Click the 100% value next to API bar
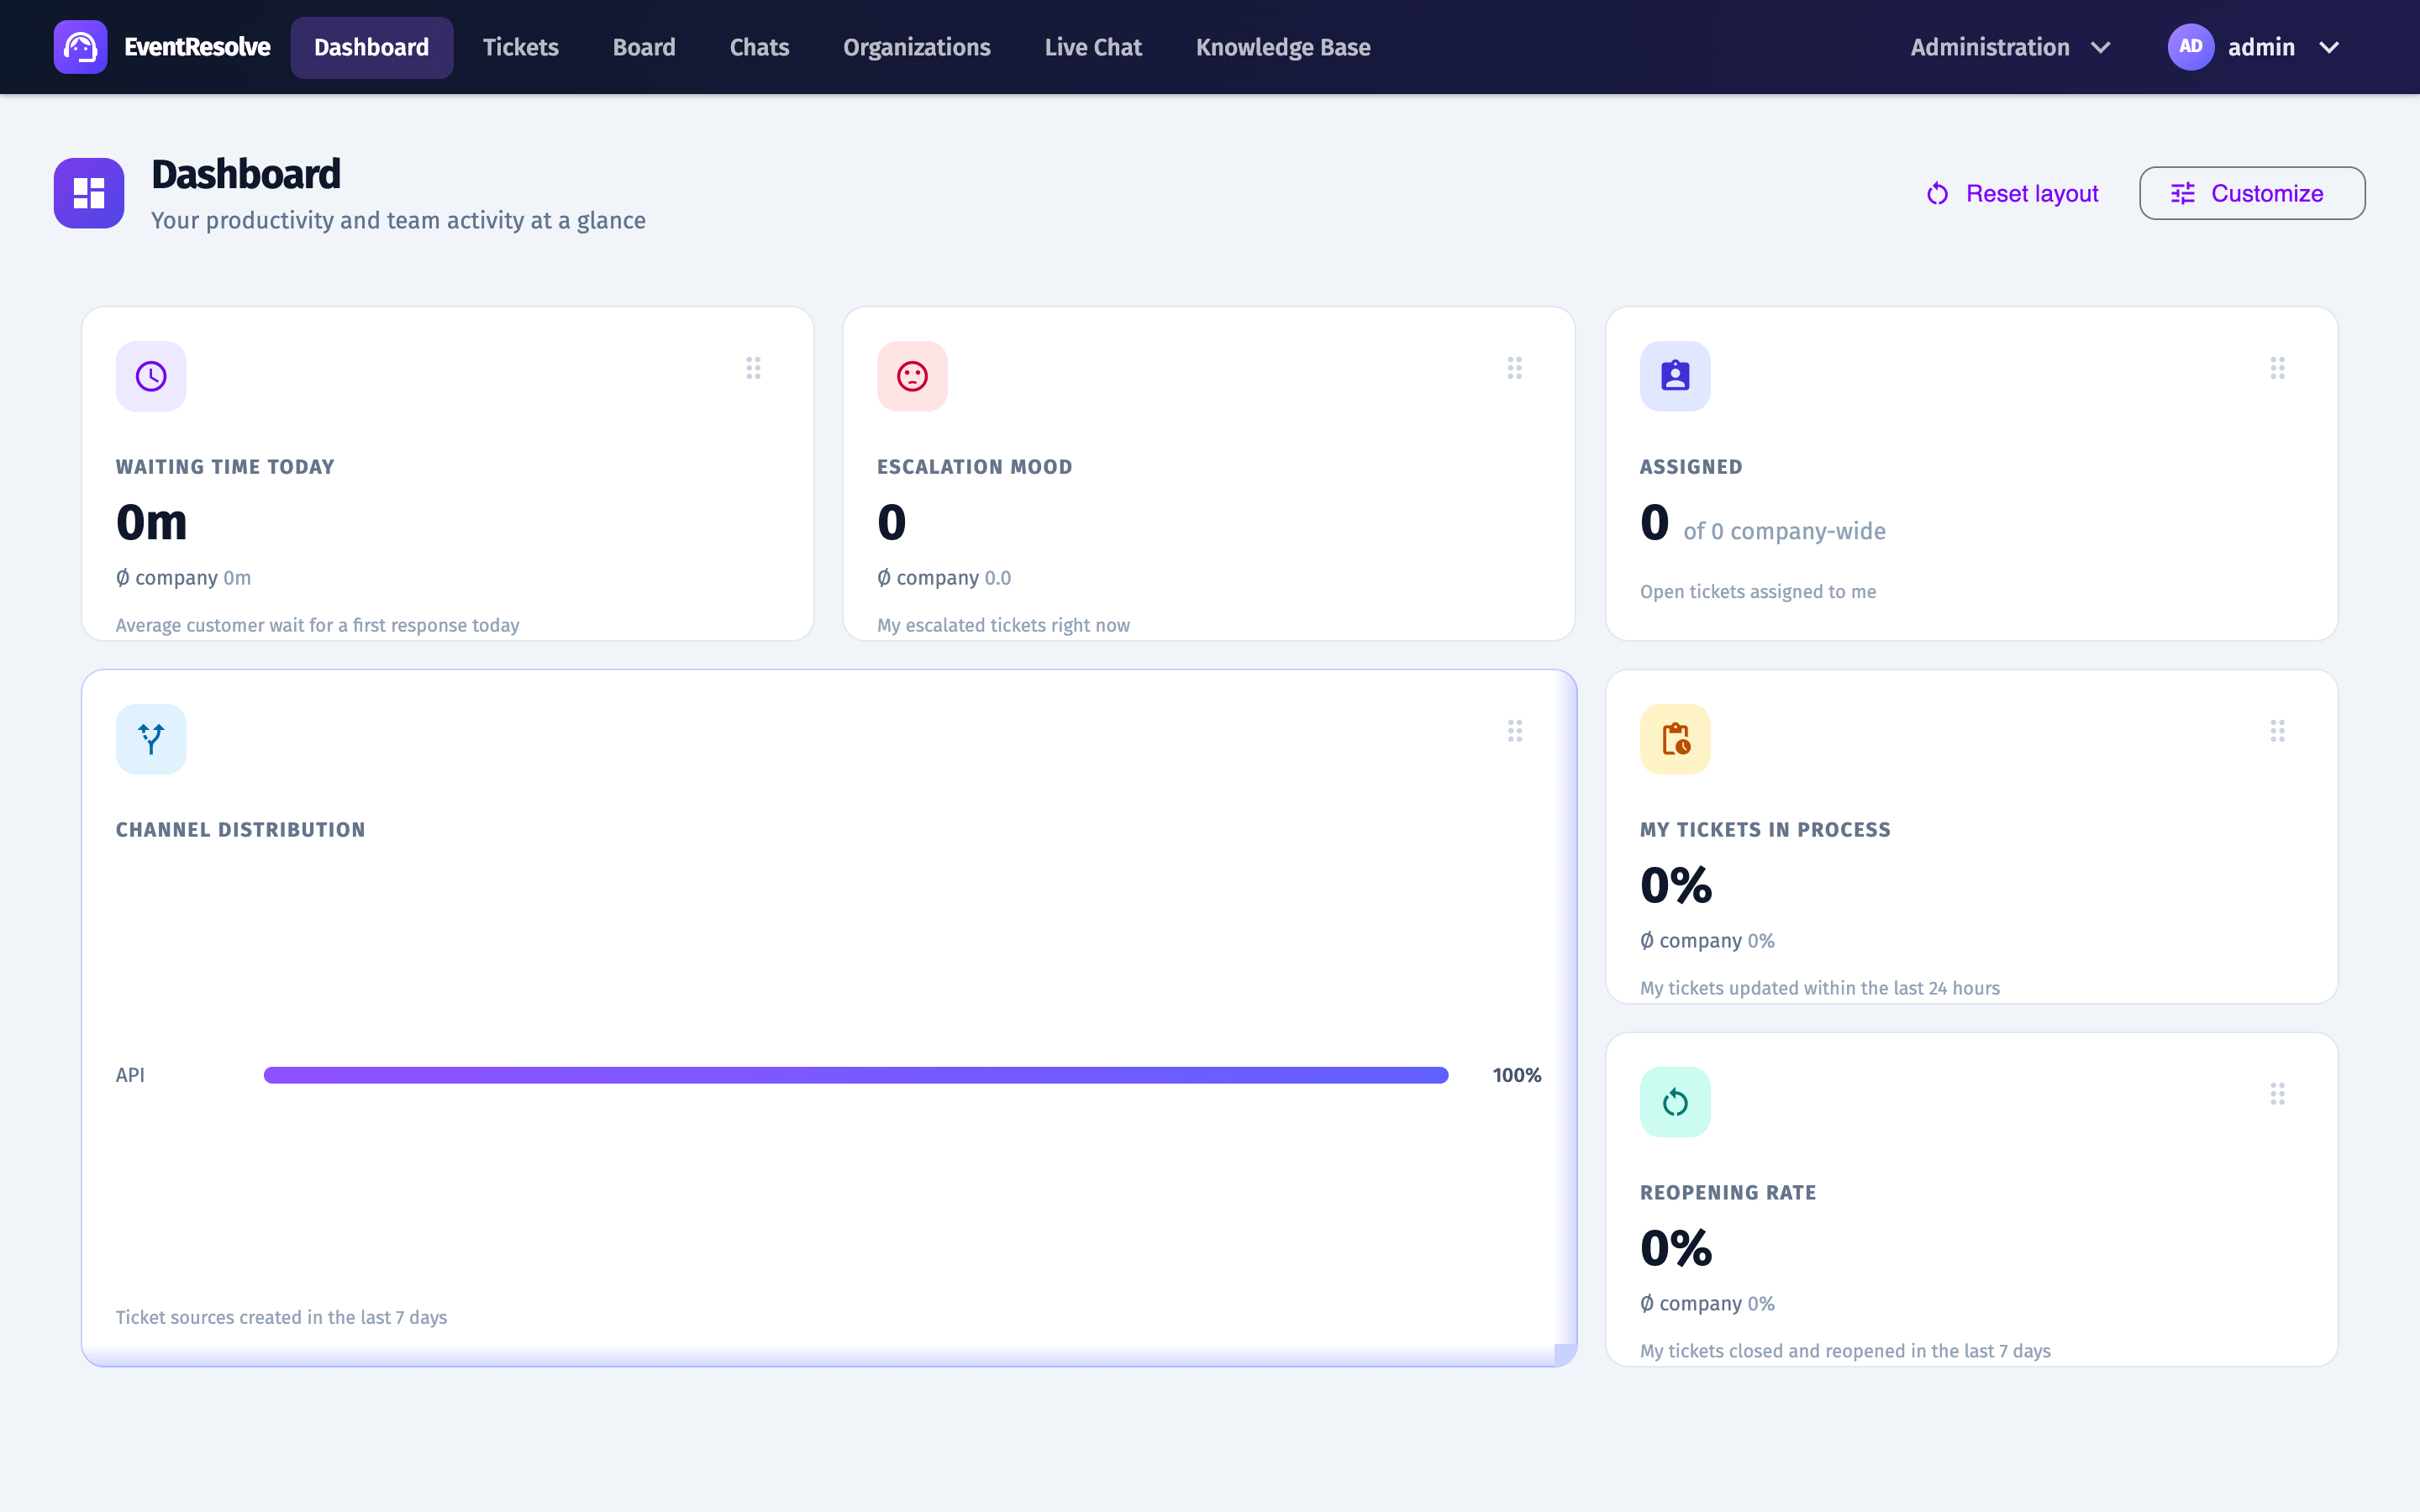This screenshot has height=1512, width=2420. (1516, 1075)
